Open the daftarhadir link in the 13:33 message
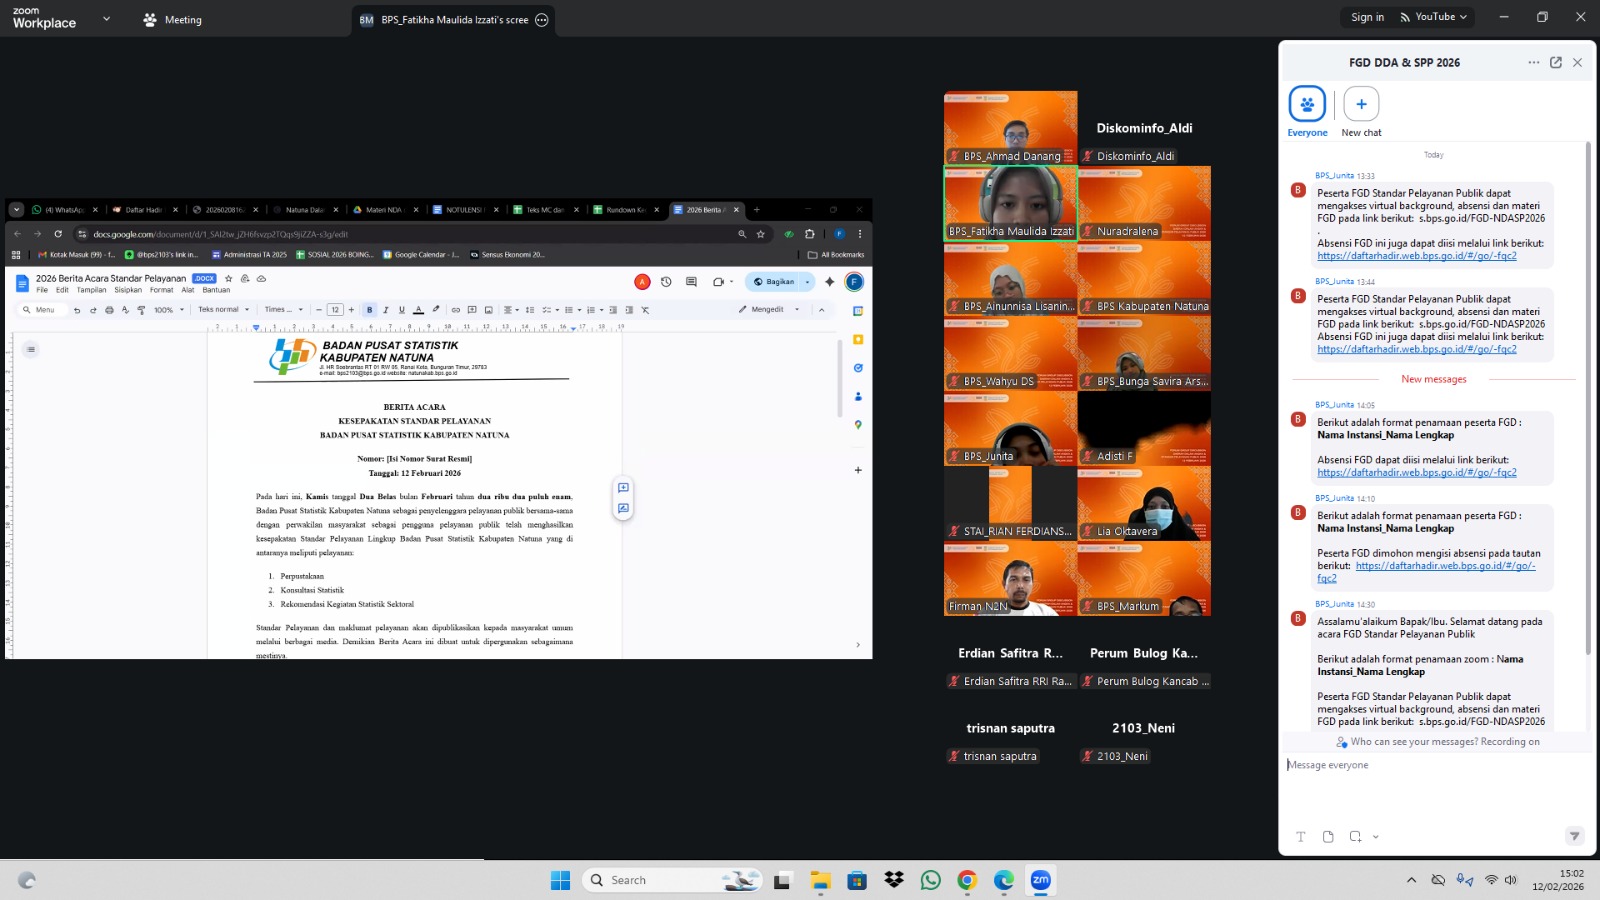1600x900 pixels. (x=1416, y=256)
